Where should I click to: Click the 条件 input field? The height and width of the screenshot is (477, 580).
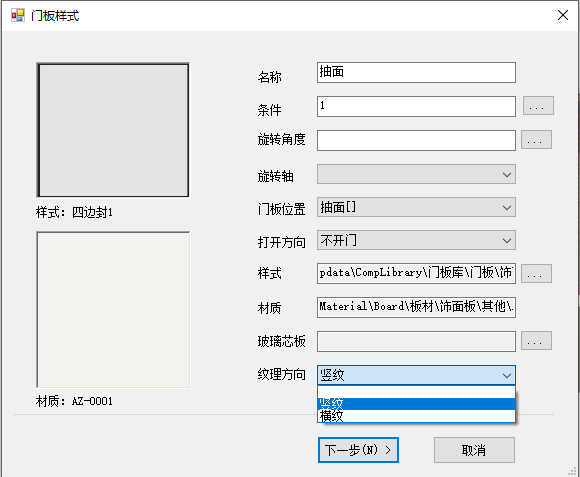[x=416, y=106]
